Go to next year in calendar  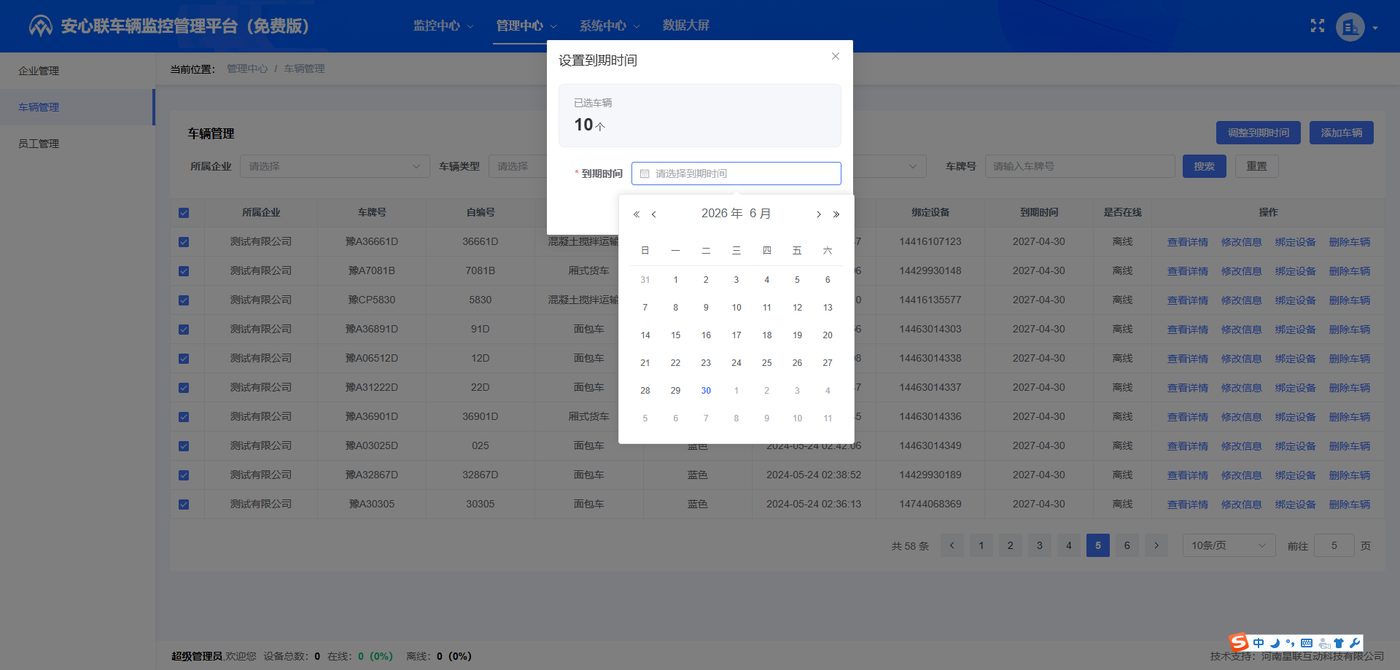836,214
